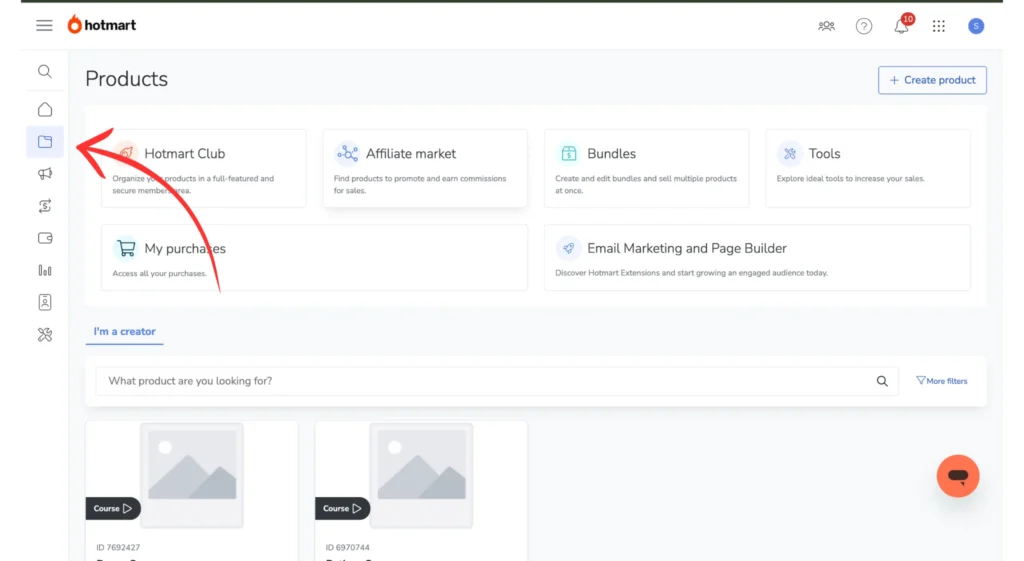The width and height of the screenshot is (1024, 561).
Task: Click the Email Marketing rocket icon
Action: (569, 248)
